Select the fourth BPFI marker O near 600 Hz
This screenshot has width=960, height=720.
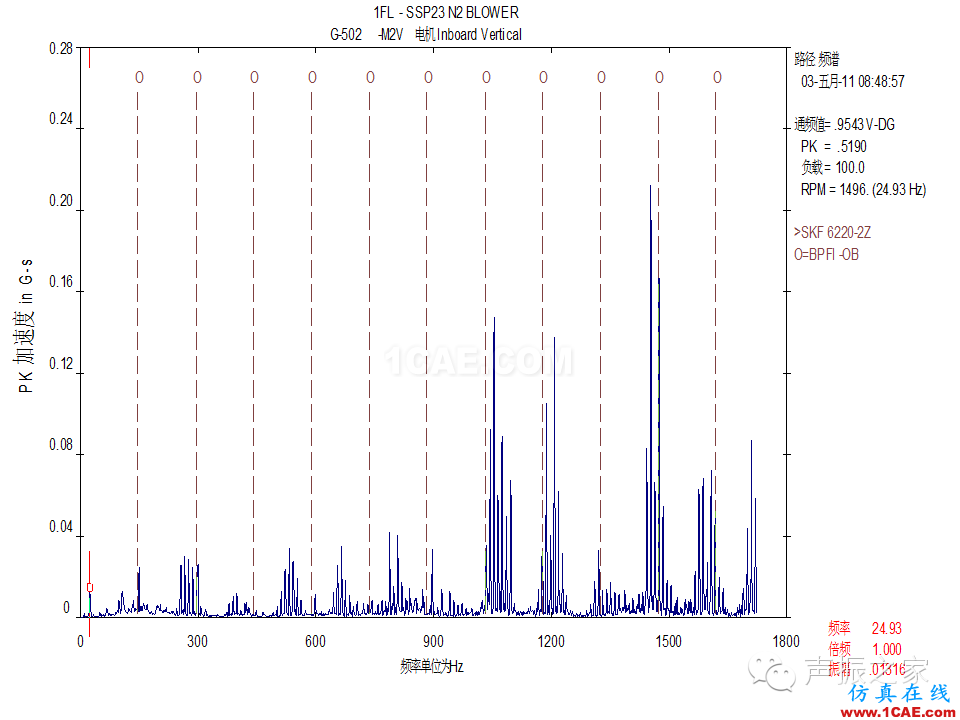point(312,78)
